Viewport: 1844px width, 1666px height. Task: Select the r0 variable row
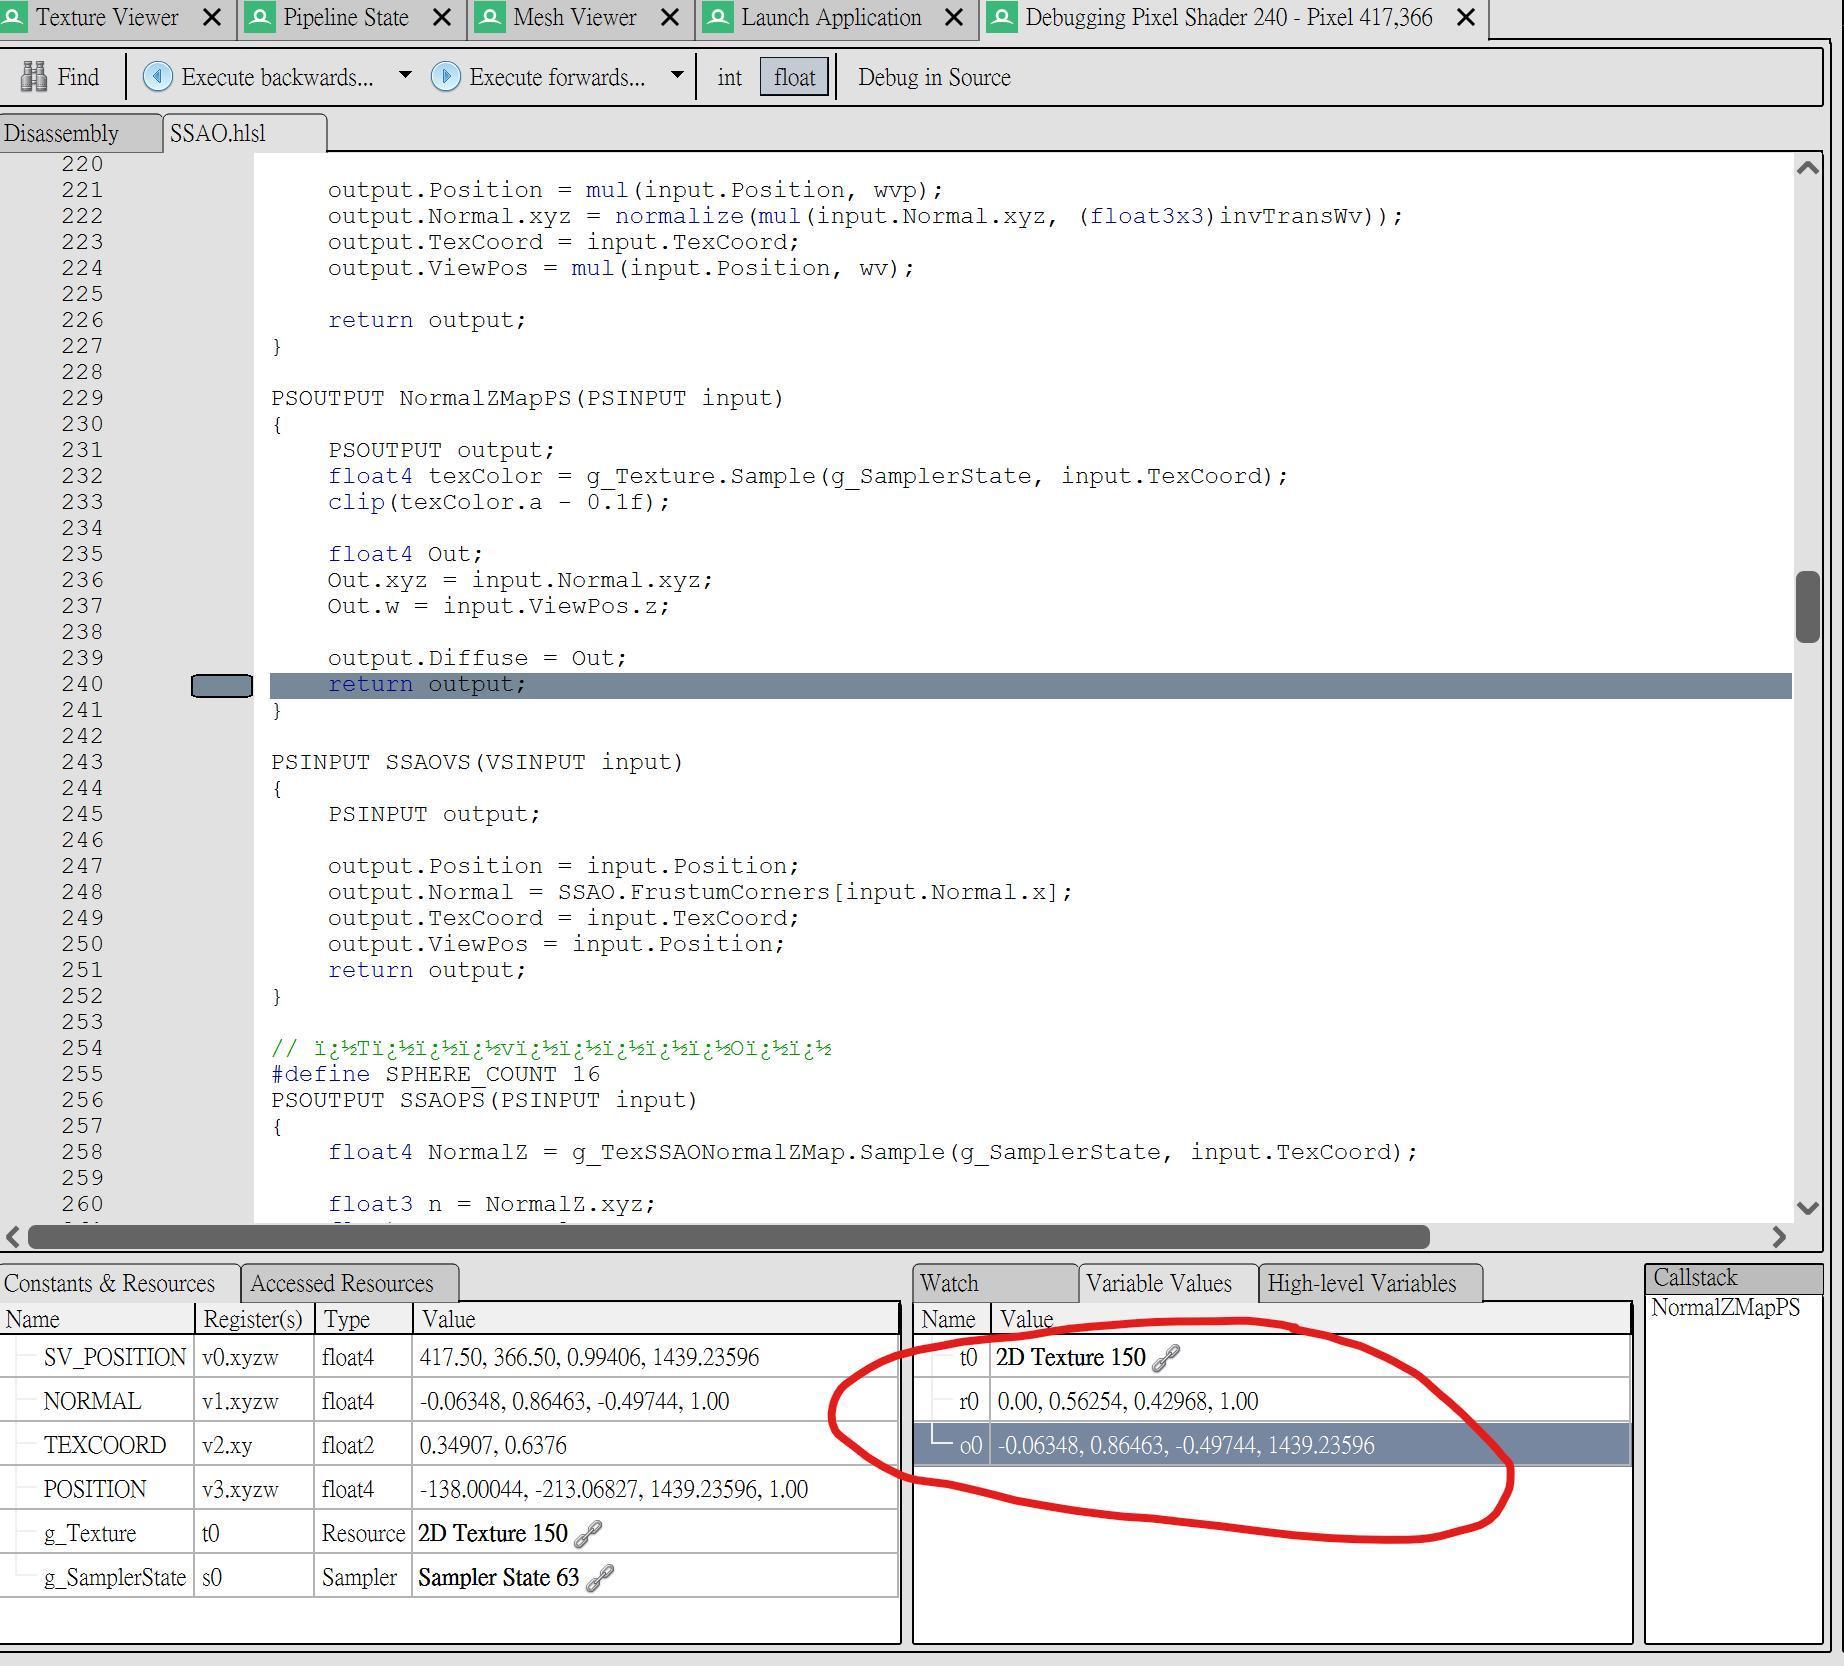click(1272, 1401)
